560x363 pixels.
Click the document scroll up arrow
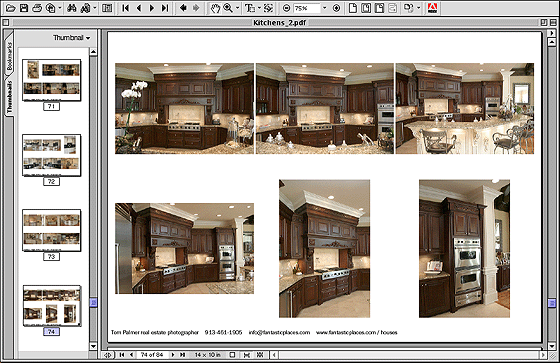point(552,41)
